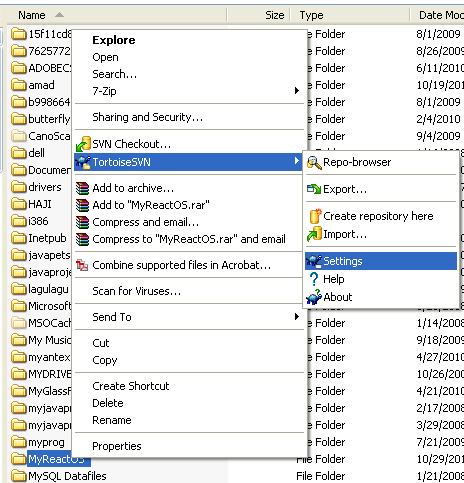Viewport: 464px width, 483px height.
Task: Click the dell folder icon
Action: pyautogui.click(x=18, y=153)
